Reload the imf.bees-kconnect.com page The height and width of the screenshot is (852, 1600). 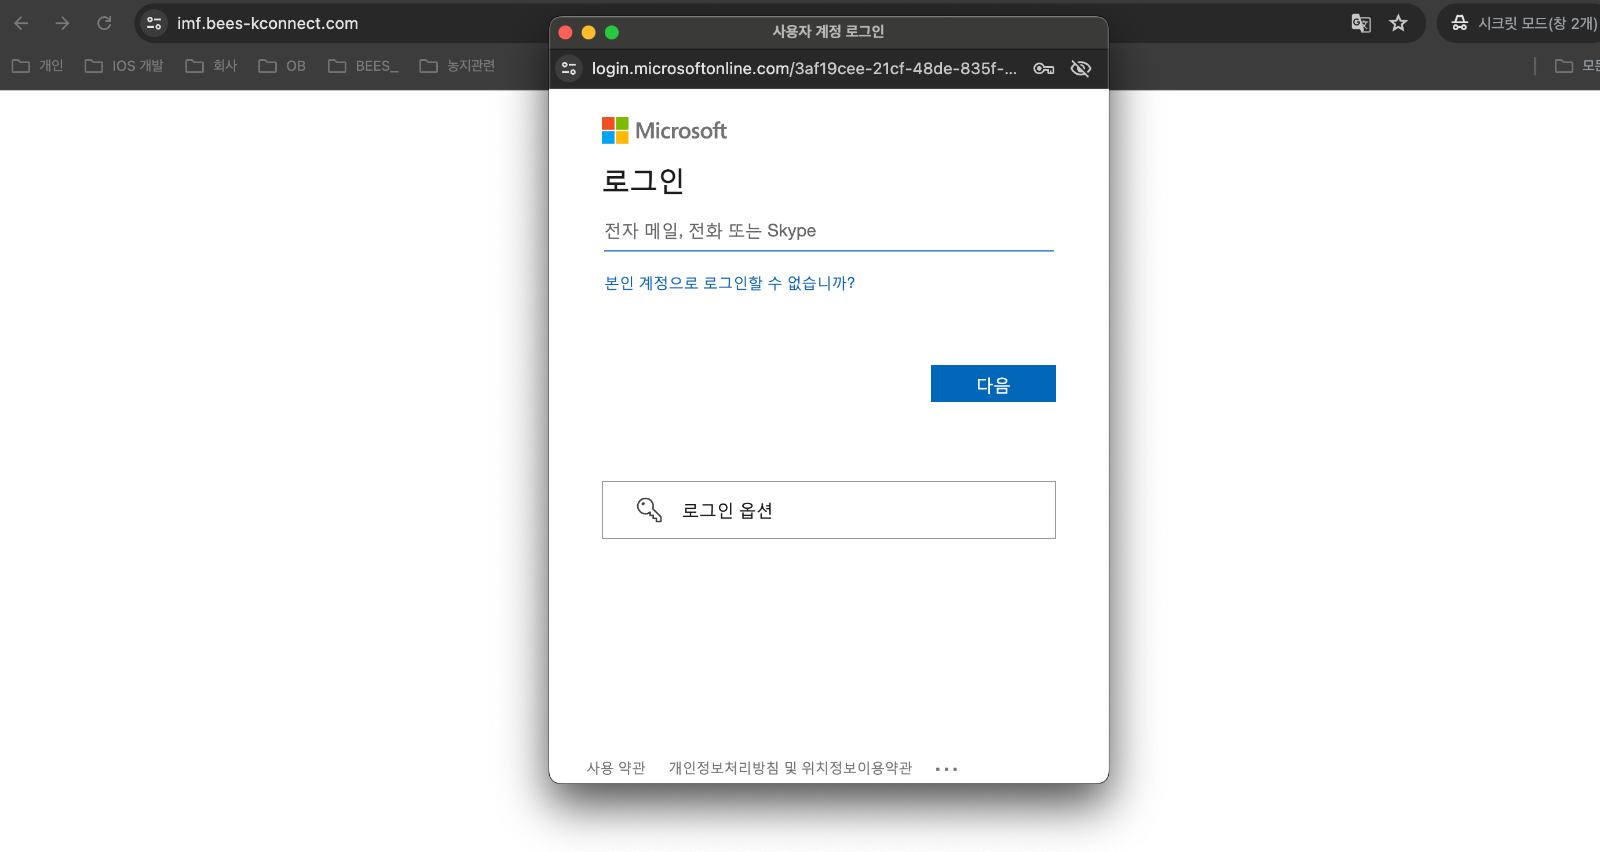[104, 23]
